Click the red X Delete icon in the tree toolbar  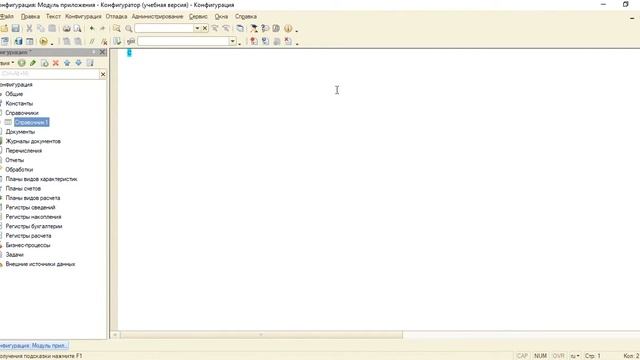tap(56, 63)
